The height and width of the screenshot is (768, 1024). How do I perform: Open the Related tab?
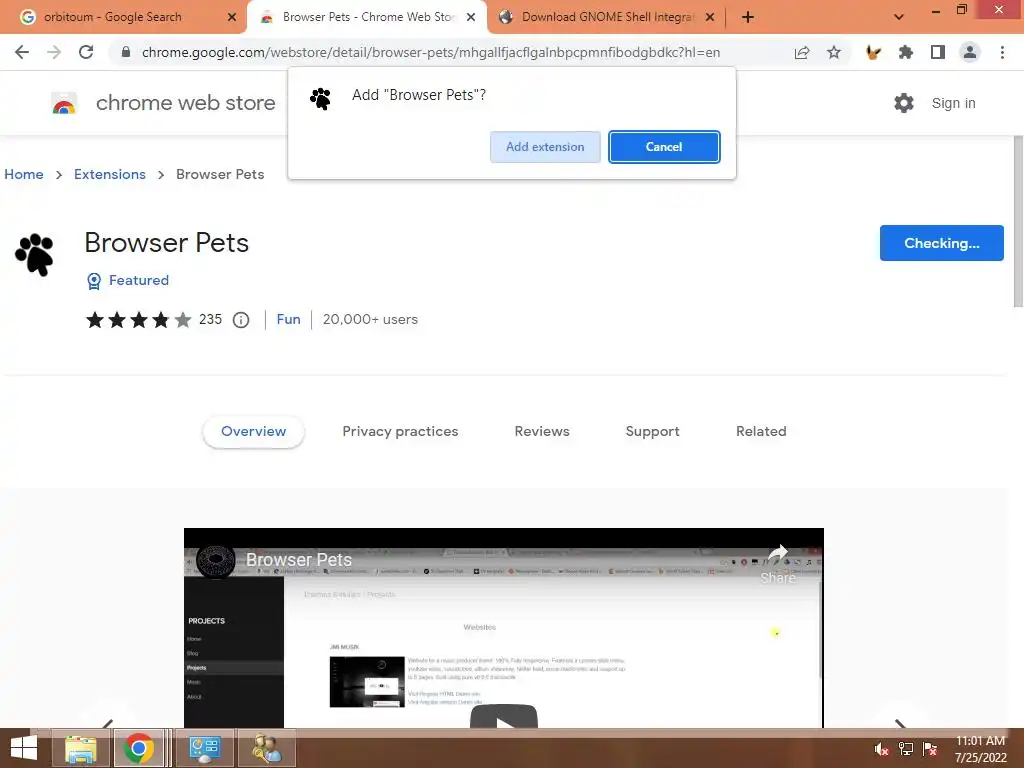761,432
